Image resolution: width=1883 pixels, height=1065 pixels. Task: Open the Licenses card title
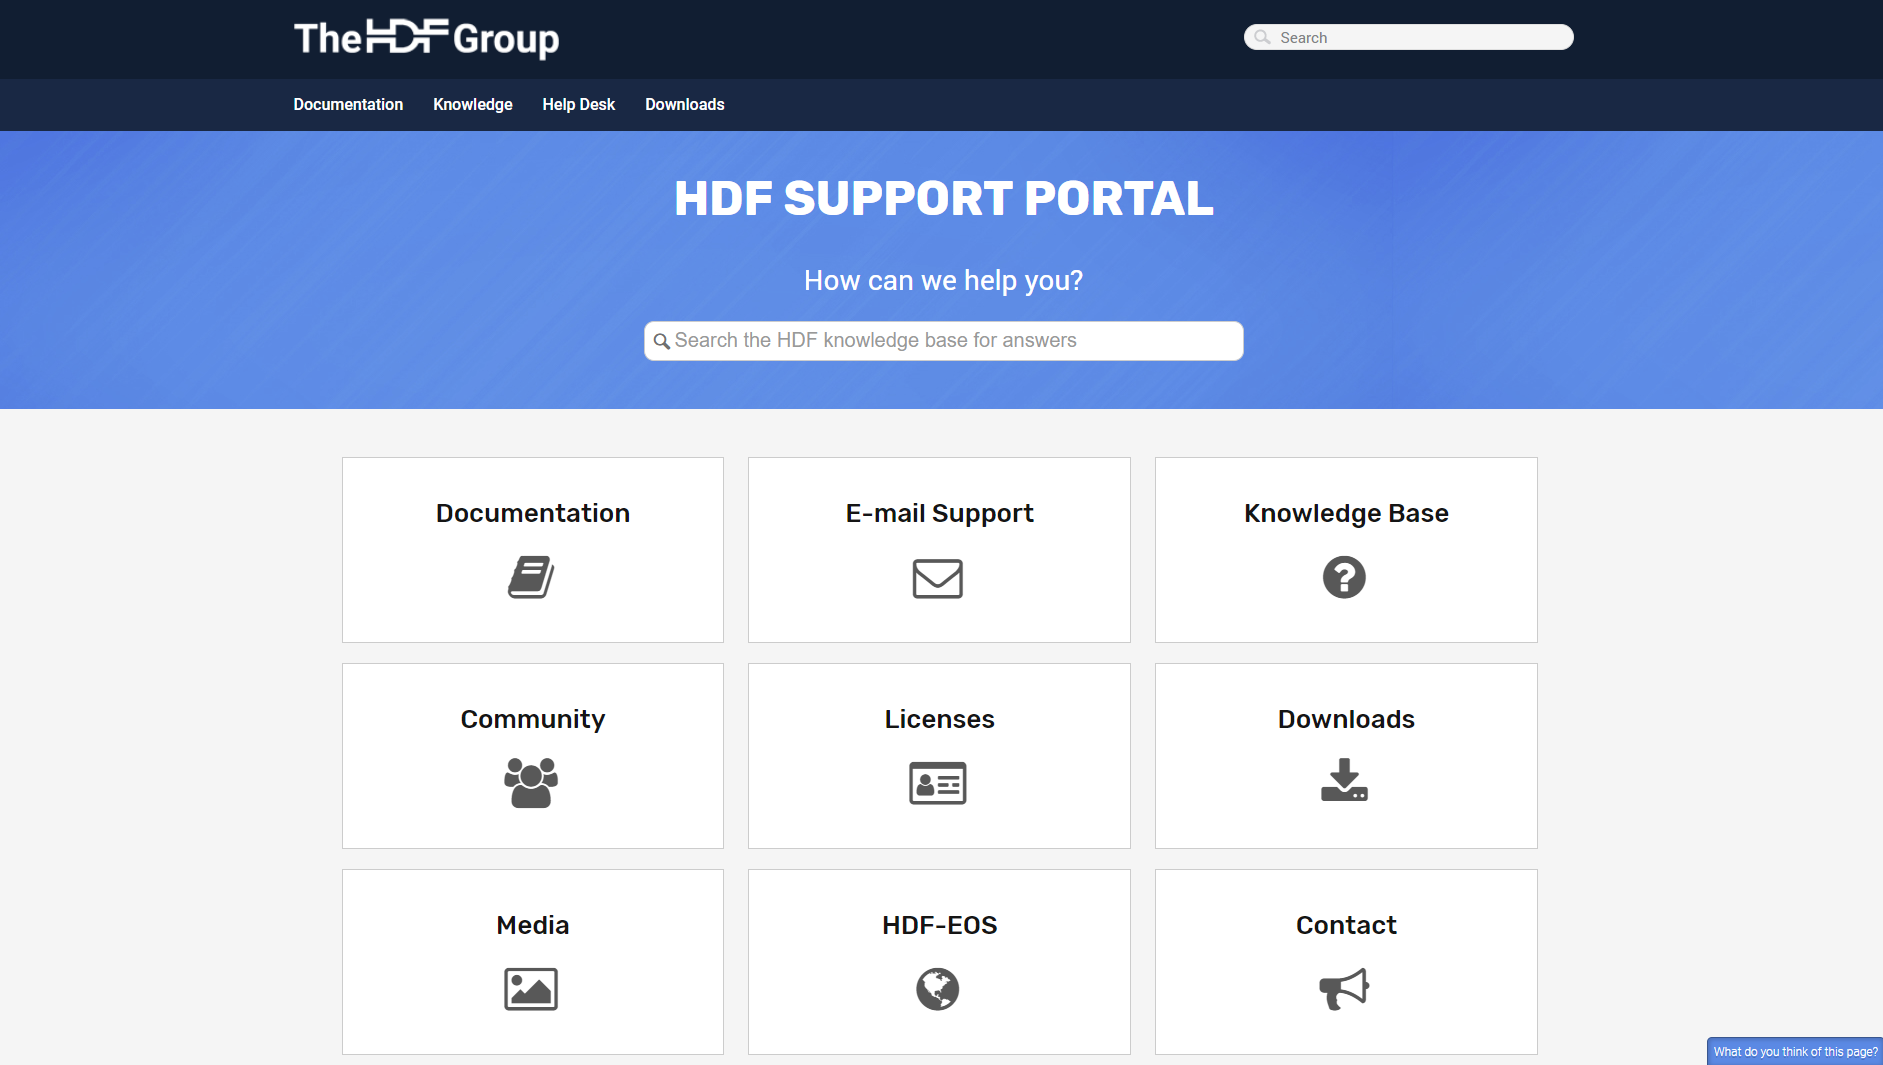(940, 719)
